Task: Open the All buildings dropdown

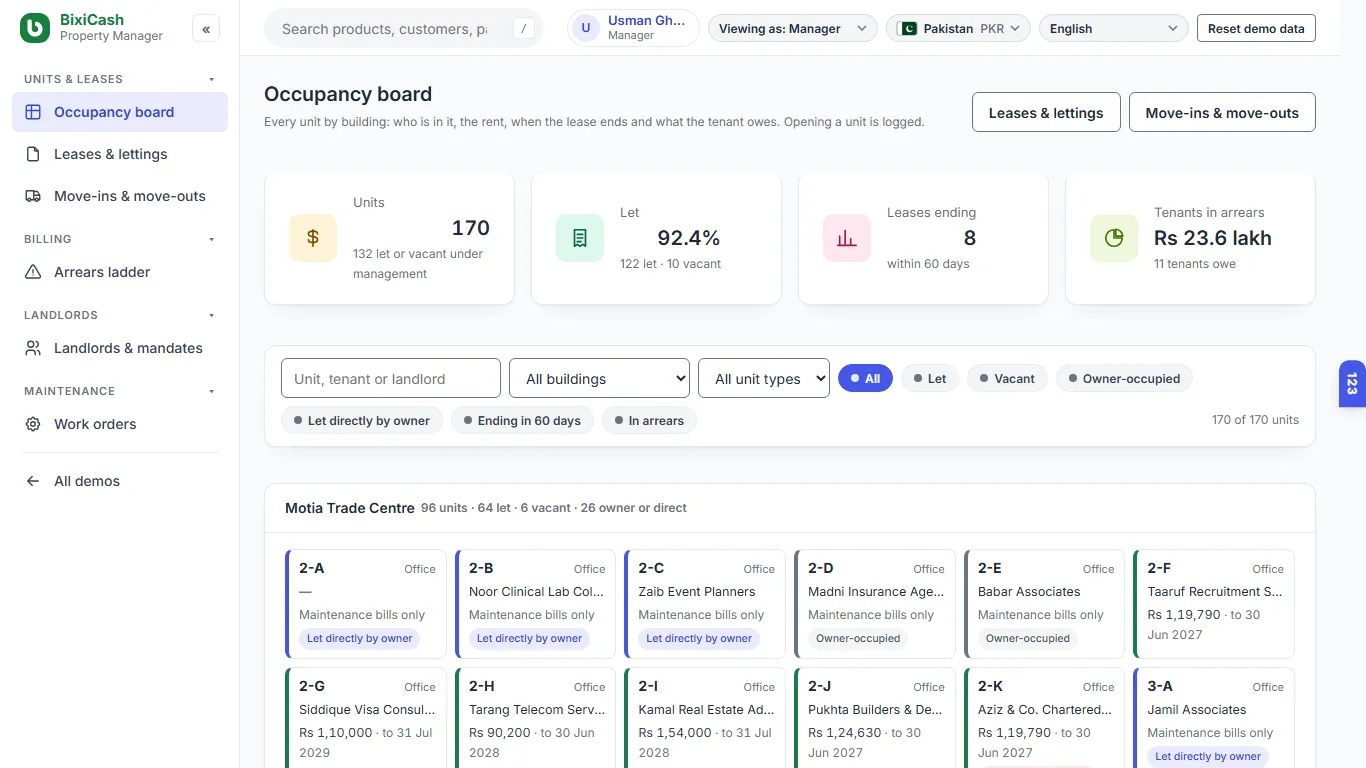Action: 600,378
